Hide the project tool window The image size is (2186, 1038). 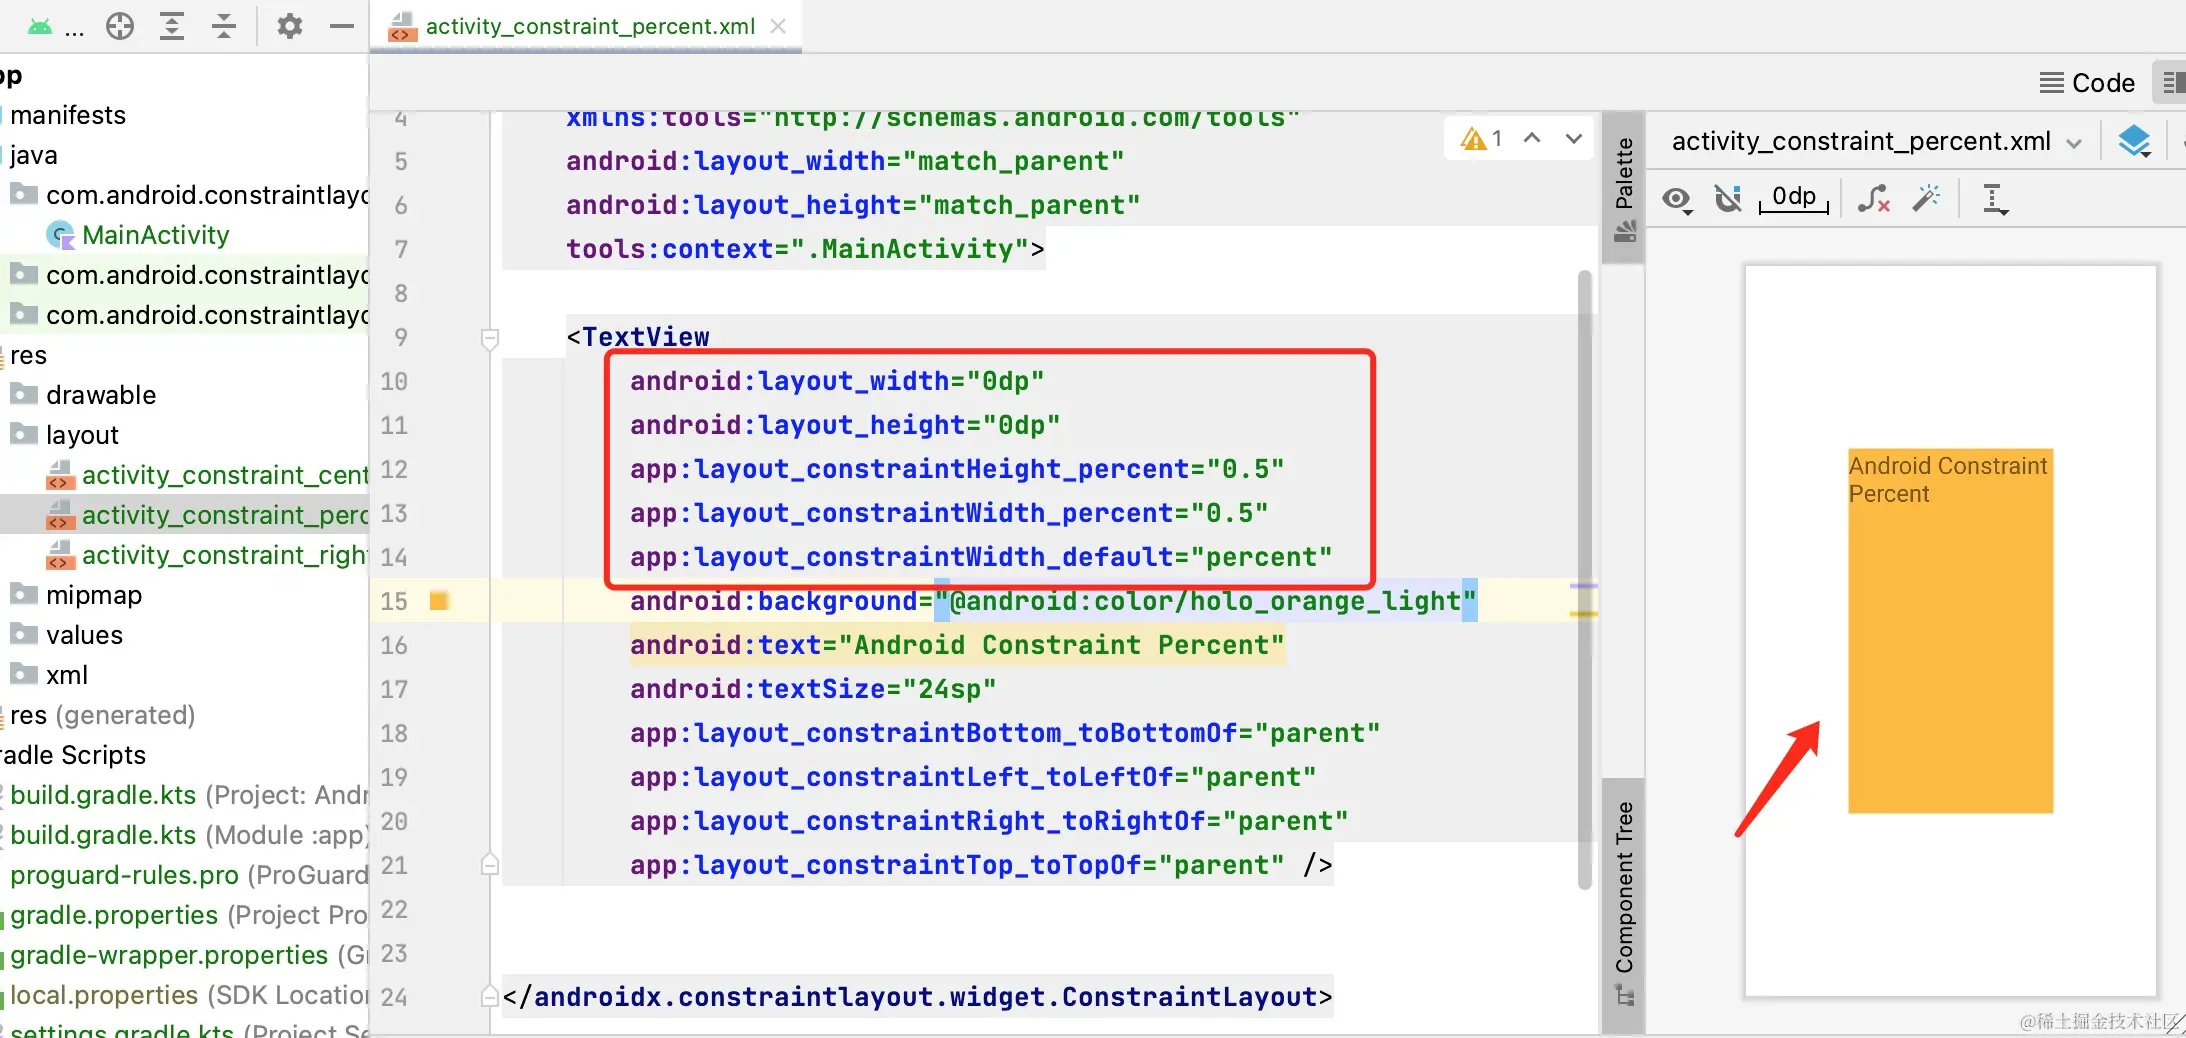[x=342, y=27]
